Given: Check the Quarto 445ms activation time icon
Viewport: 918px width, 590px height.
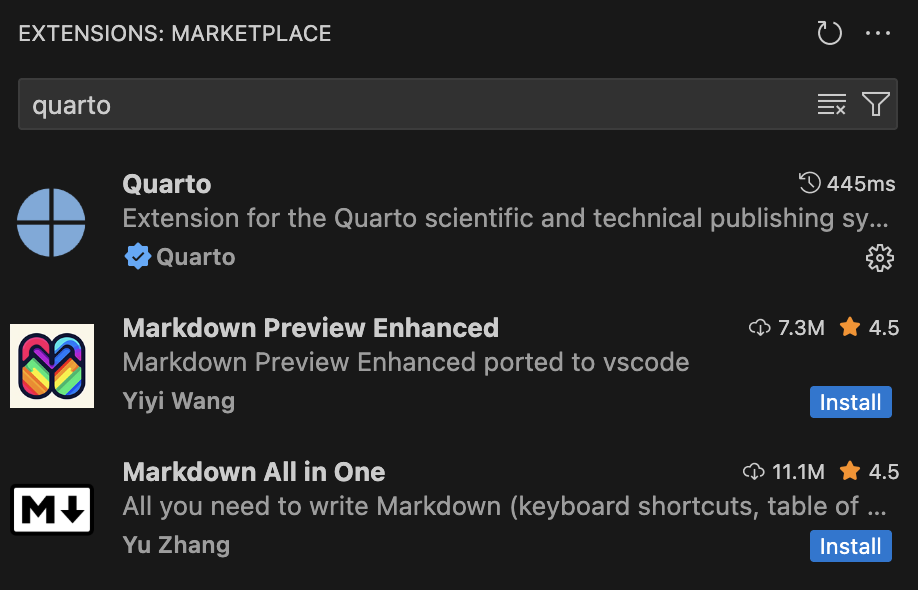Looking at the screenshot, I should (x=810, y=183).
